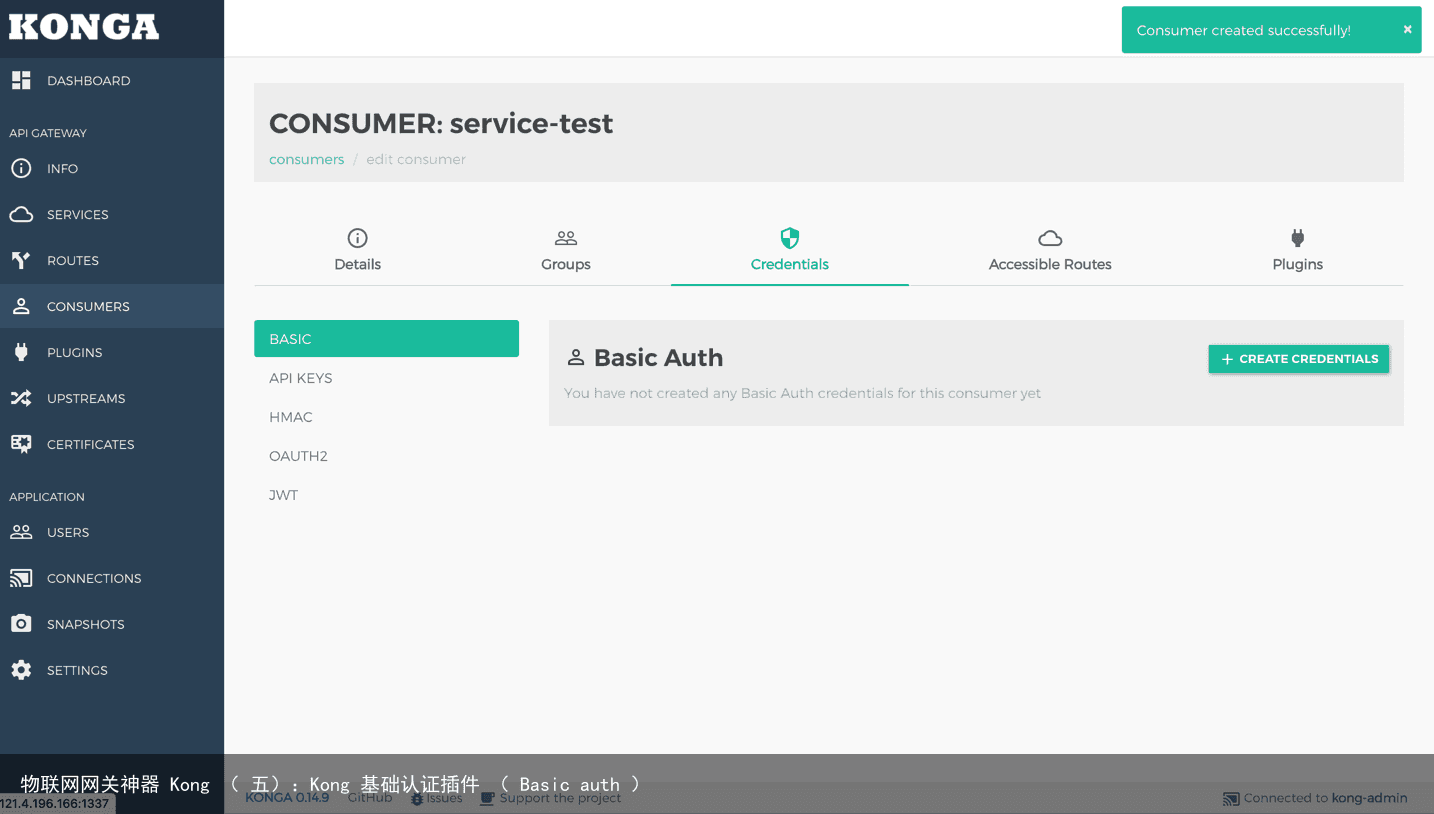
Task: Go to UPSTREAMS page
Action: (112, 398)
